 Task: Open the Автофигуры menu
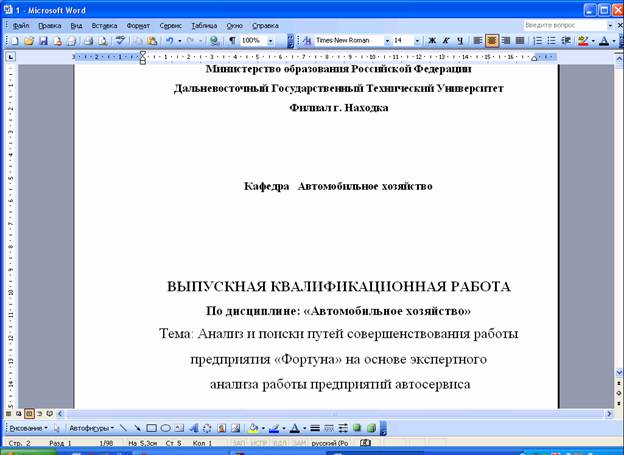[x=91, y=428]
